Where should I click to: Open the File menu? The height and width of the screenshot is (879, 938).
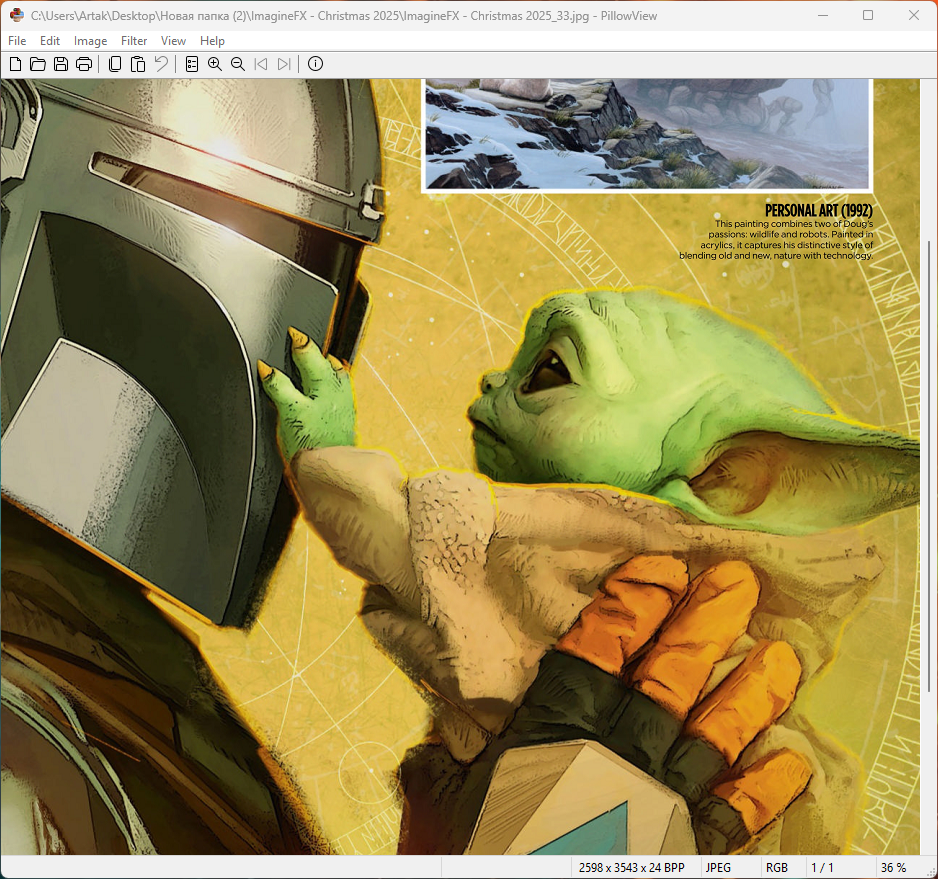[x=17, y=41]
